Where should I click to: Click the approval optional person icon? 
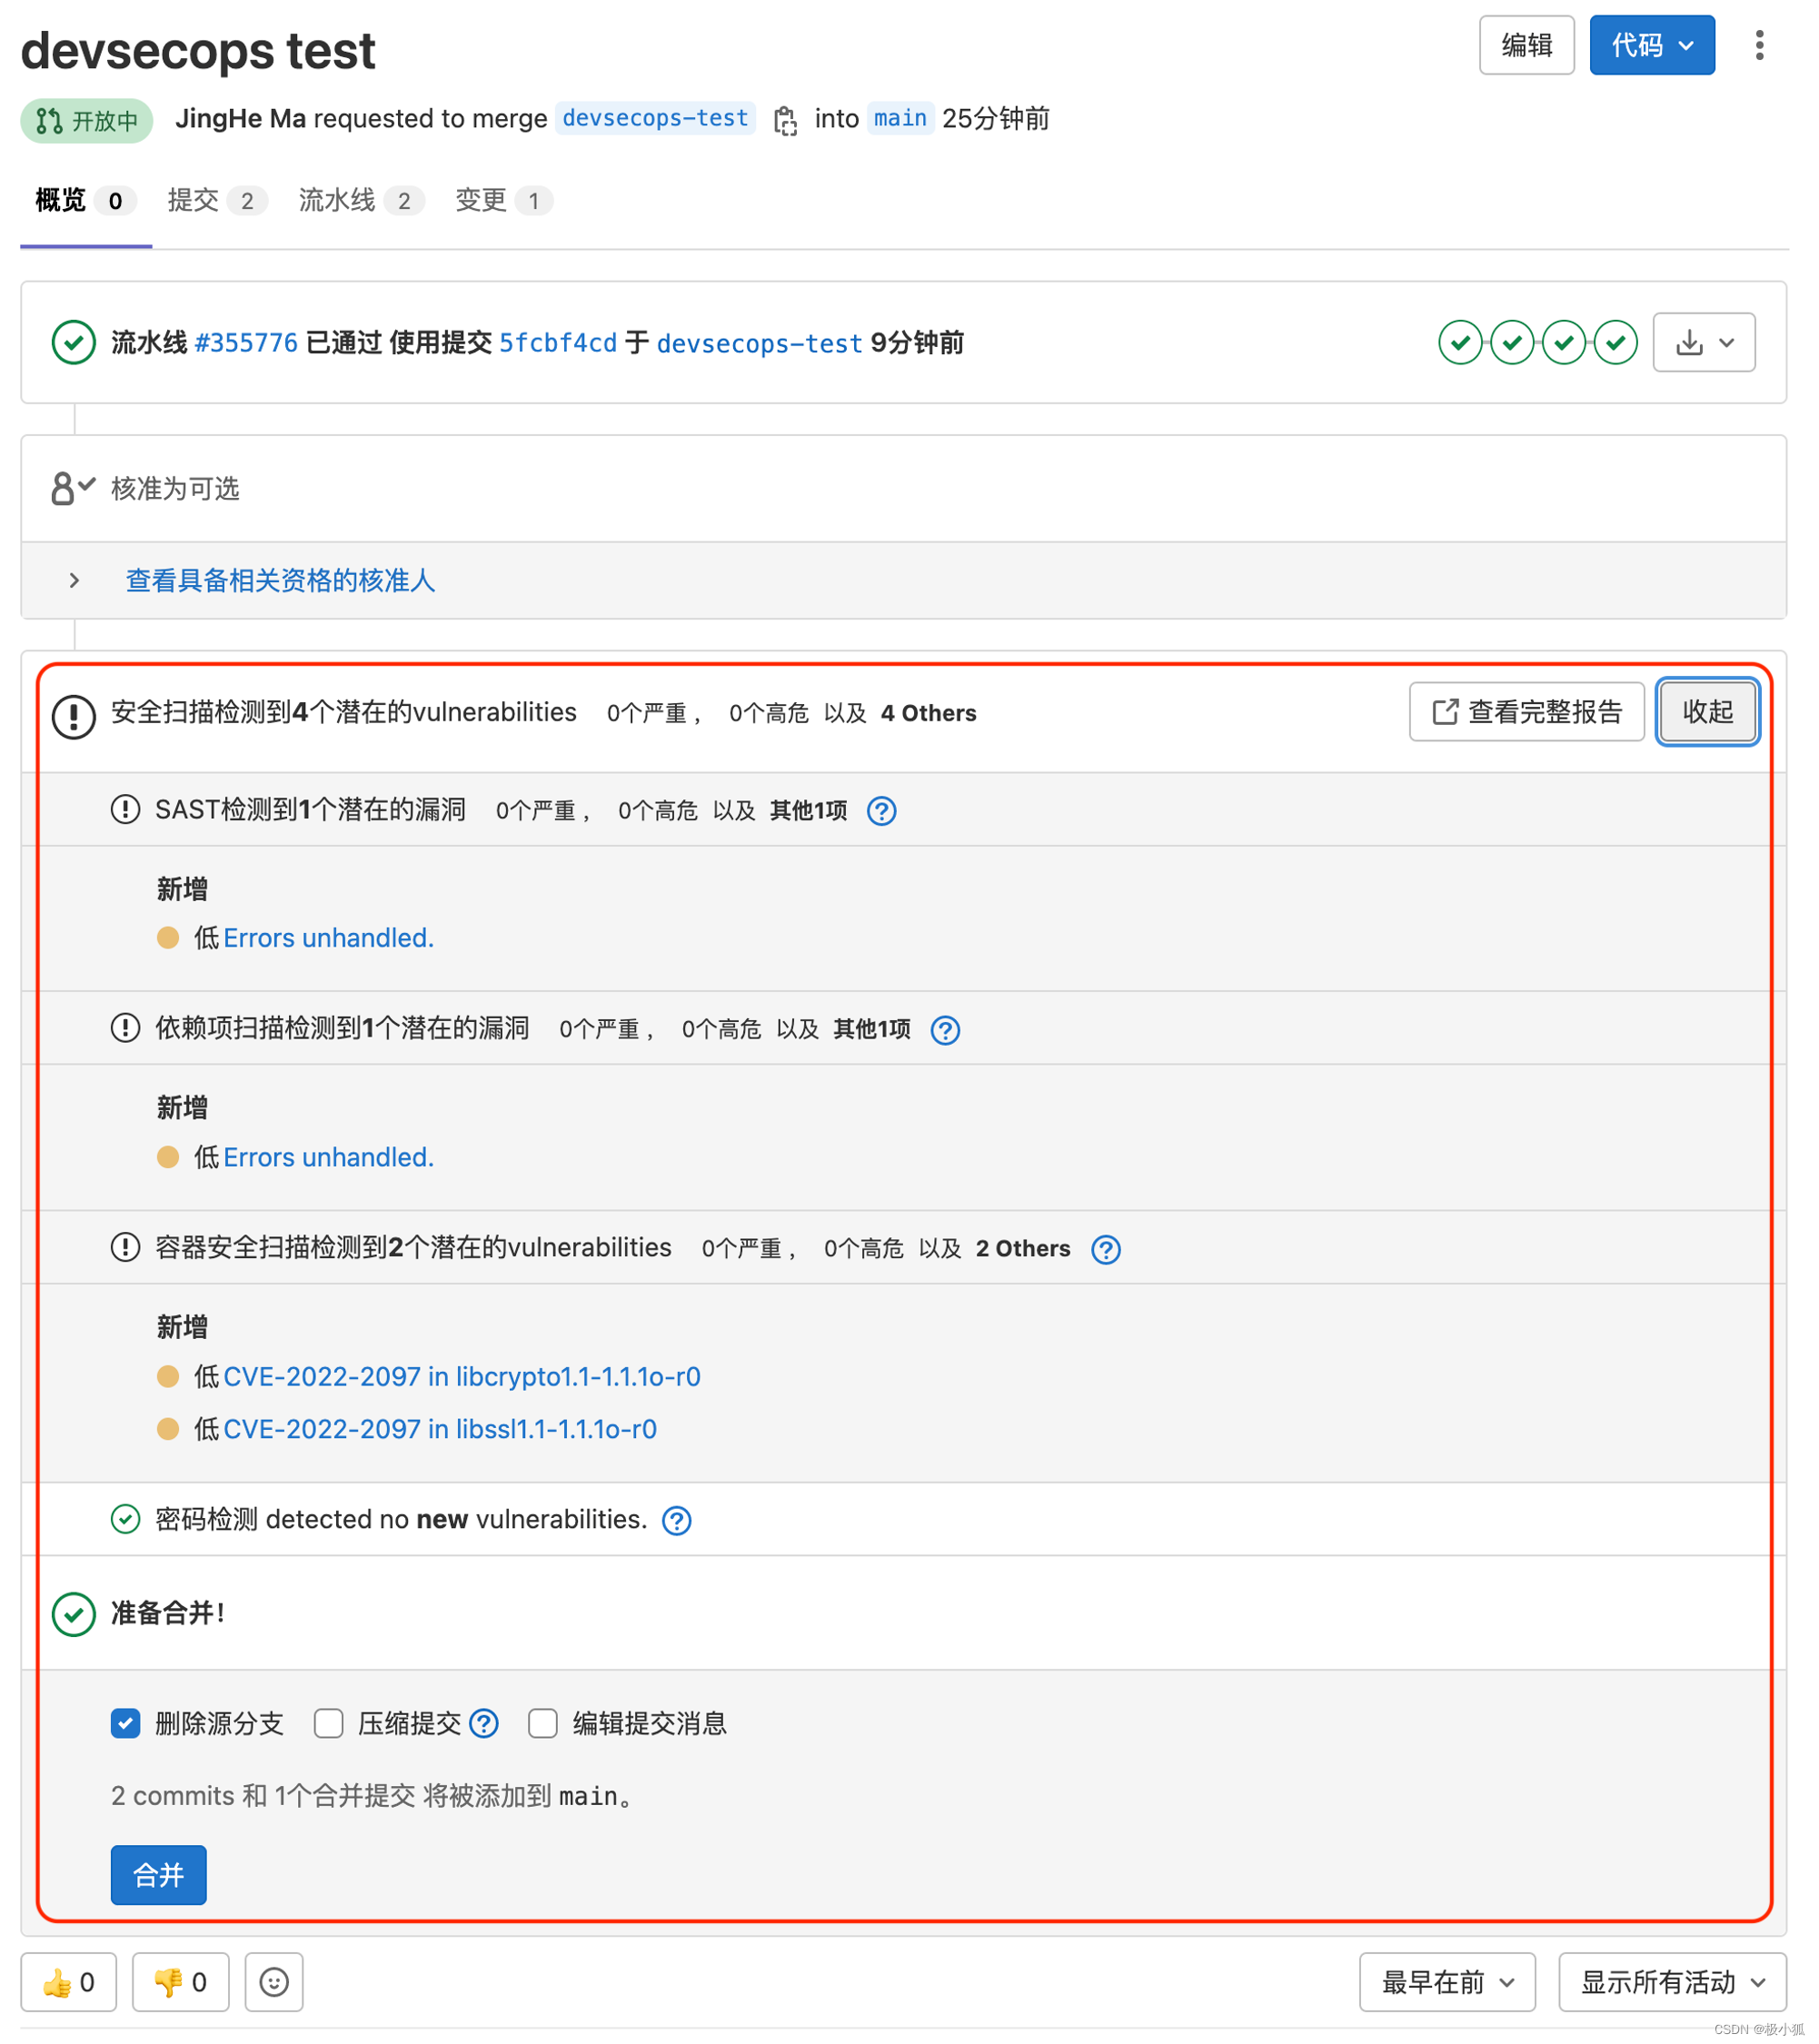tap(72, 488)
